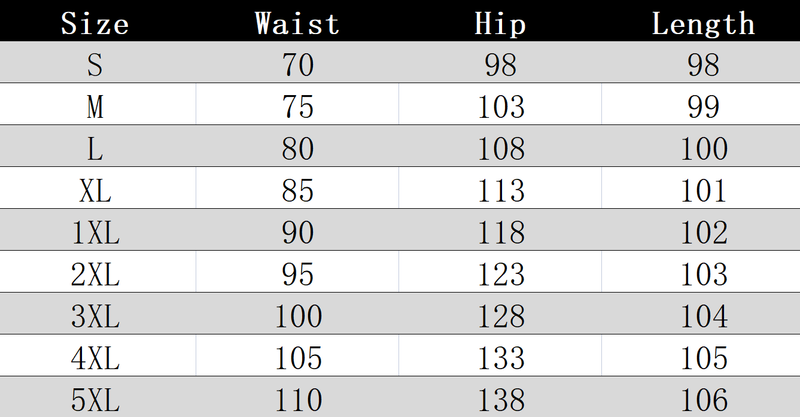Click the Waist column header
The width and height of the screenshot is (800, 417).
click(x=298, y=22)
